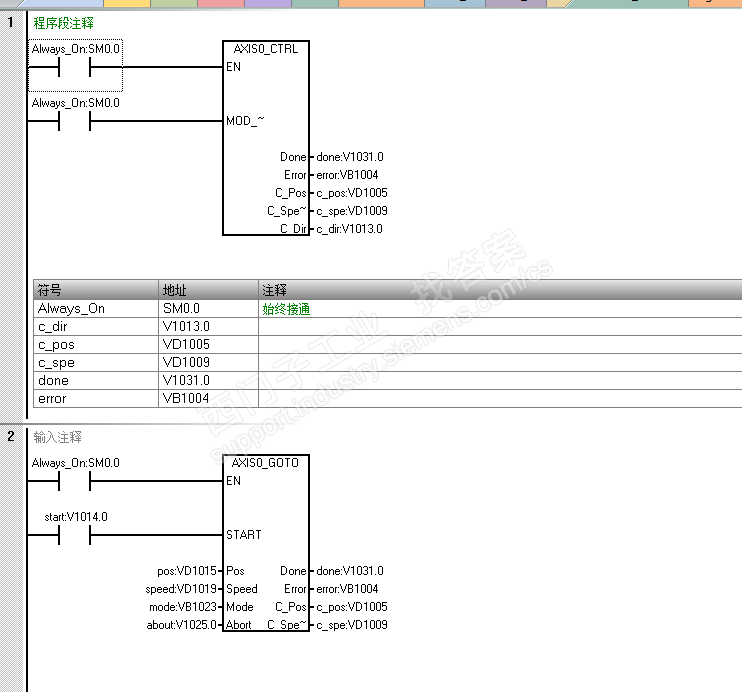Screen dimensions: 742x692
Task: Select c_spe:VD1009 operand on AXIS0_GOTO
Action: tap(352, 625)
